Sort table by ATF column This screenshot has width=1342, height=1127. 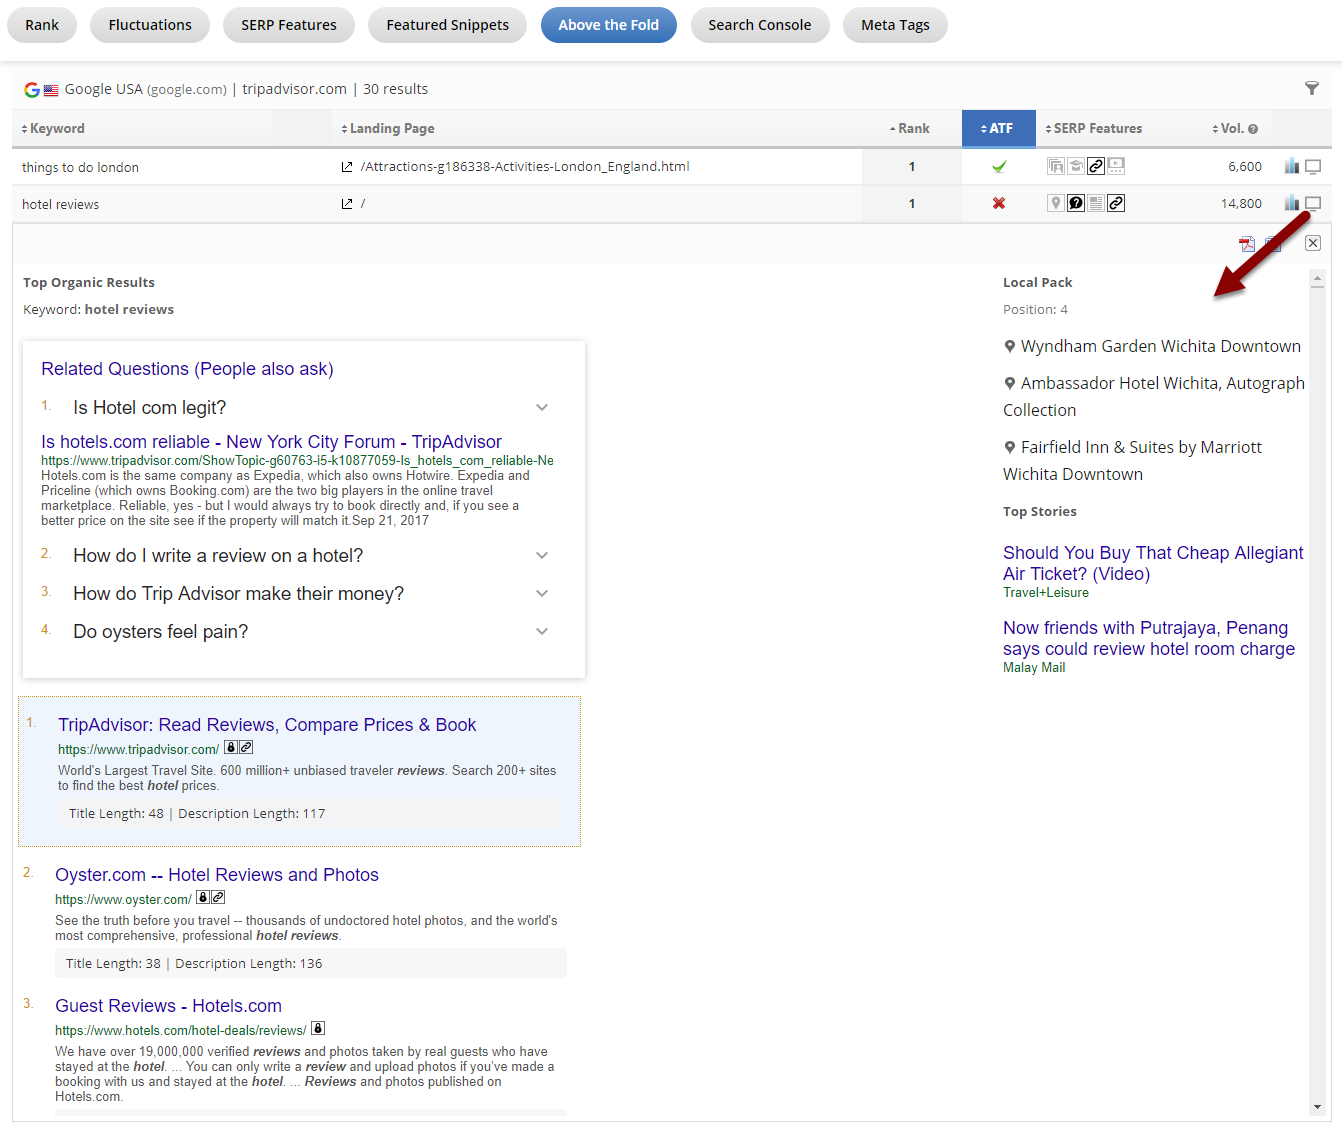pos(998,129)
